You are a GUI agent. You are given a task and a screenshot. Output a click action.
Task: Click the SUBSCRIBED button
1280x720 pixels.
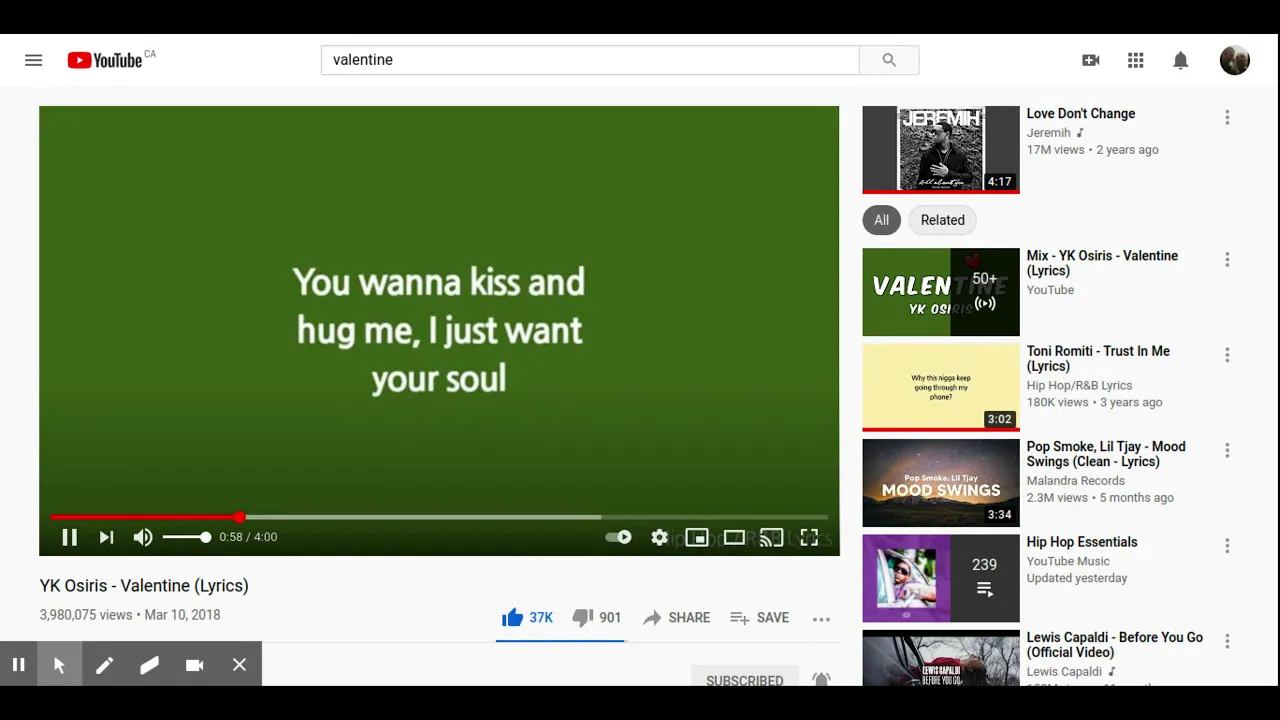(745, 680)
